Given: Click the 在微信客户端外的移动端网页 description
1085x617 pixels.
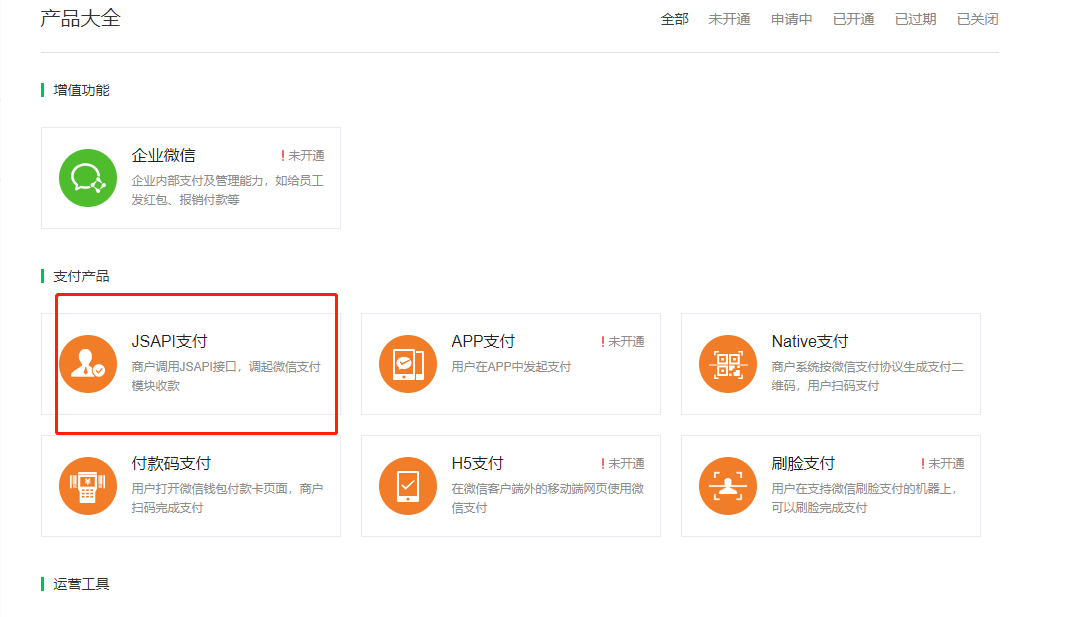Looking at the screenshot, I should click(x=548, y=498).
